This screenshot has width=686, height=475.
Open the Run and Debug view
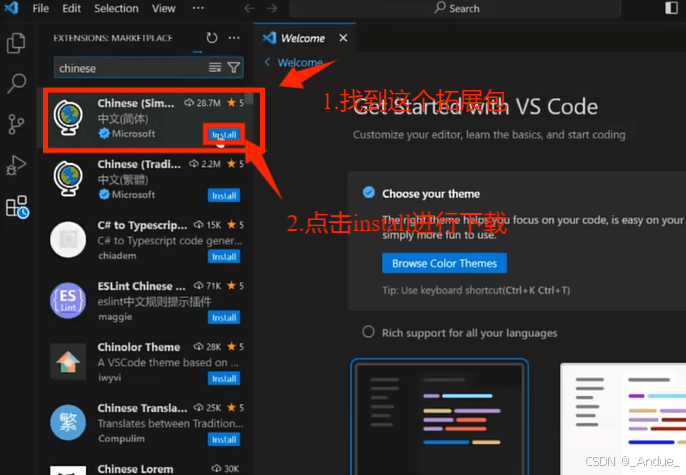click(16, 165)
